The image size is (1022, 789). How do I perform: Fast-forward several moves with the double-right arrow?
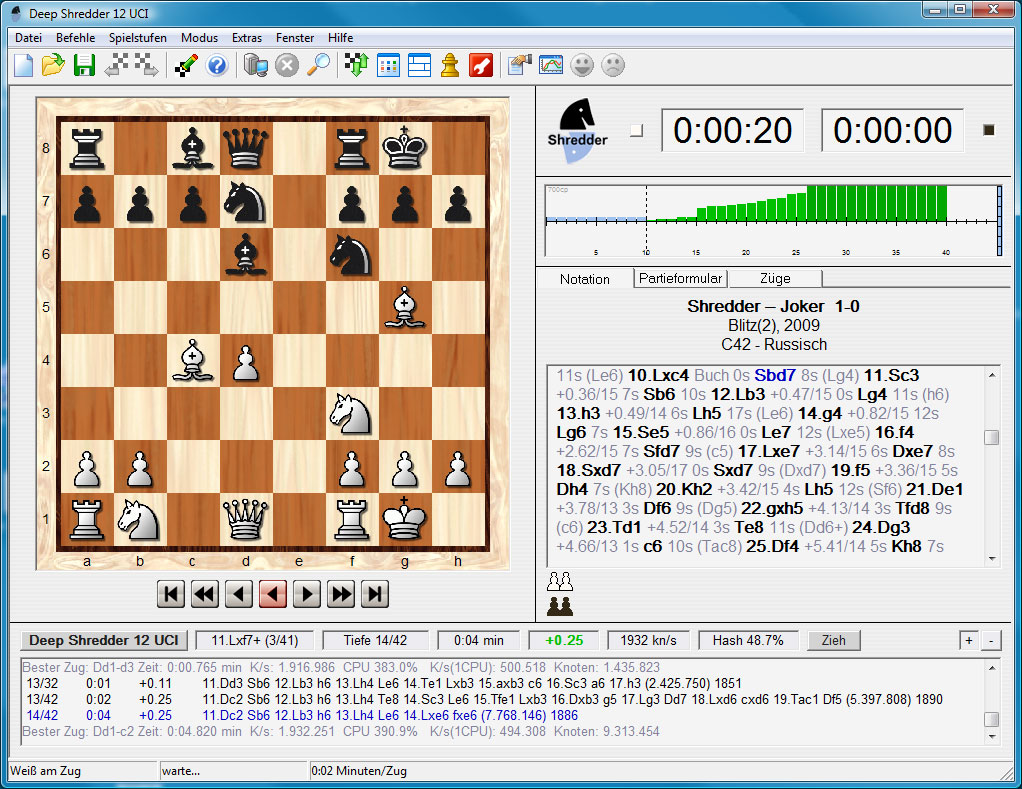pyautogui.click(x=341, y=594)
